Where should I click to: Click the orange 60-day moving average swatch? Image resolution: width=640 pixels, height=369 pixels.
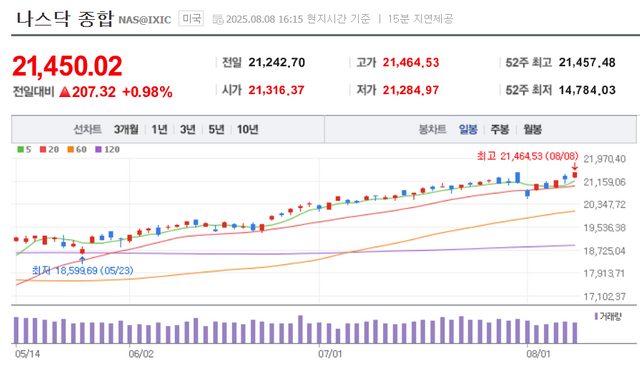[71, 149]
